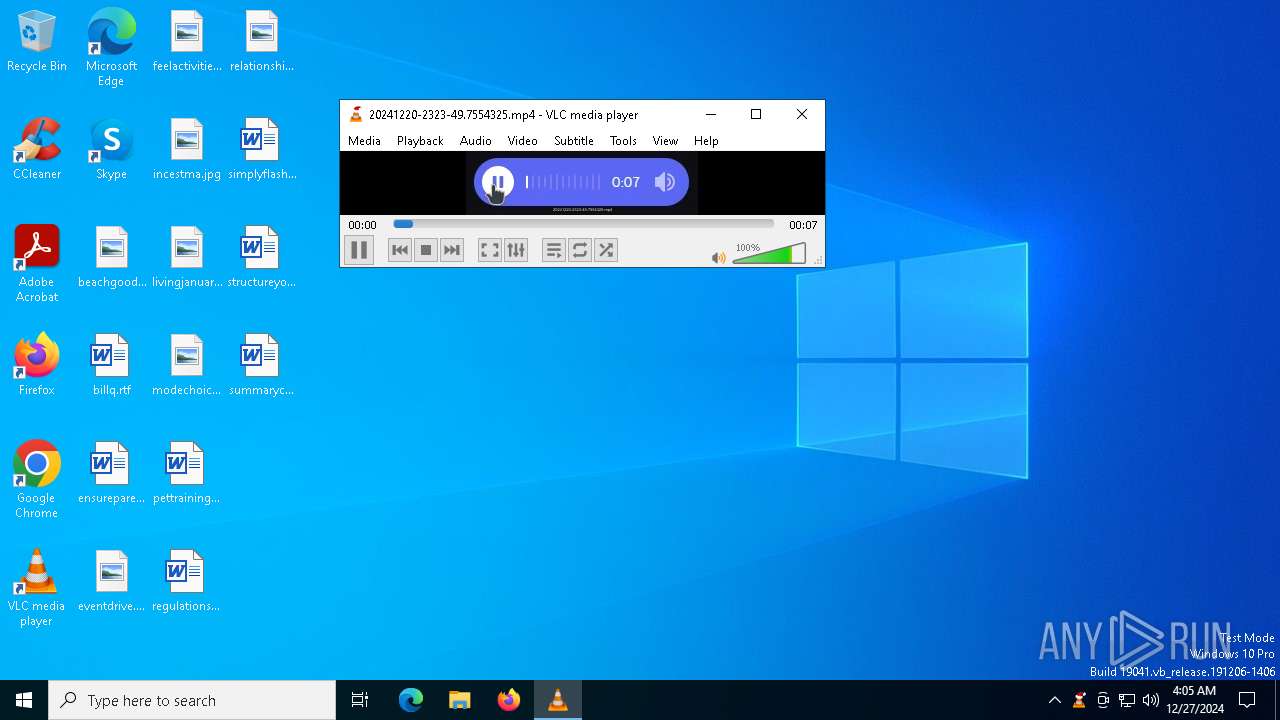Click the pause button inside the video
This screenshot has width=1280, height=720.
tap(497, 182)
